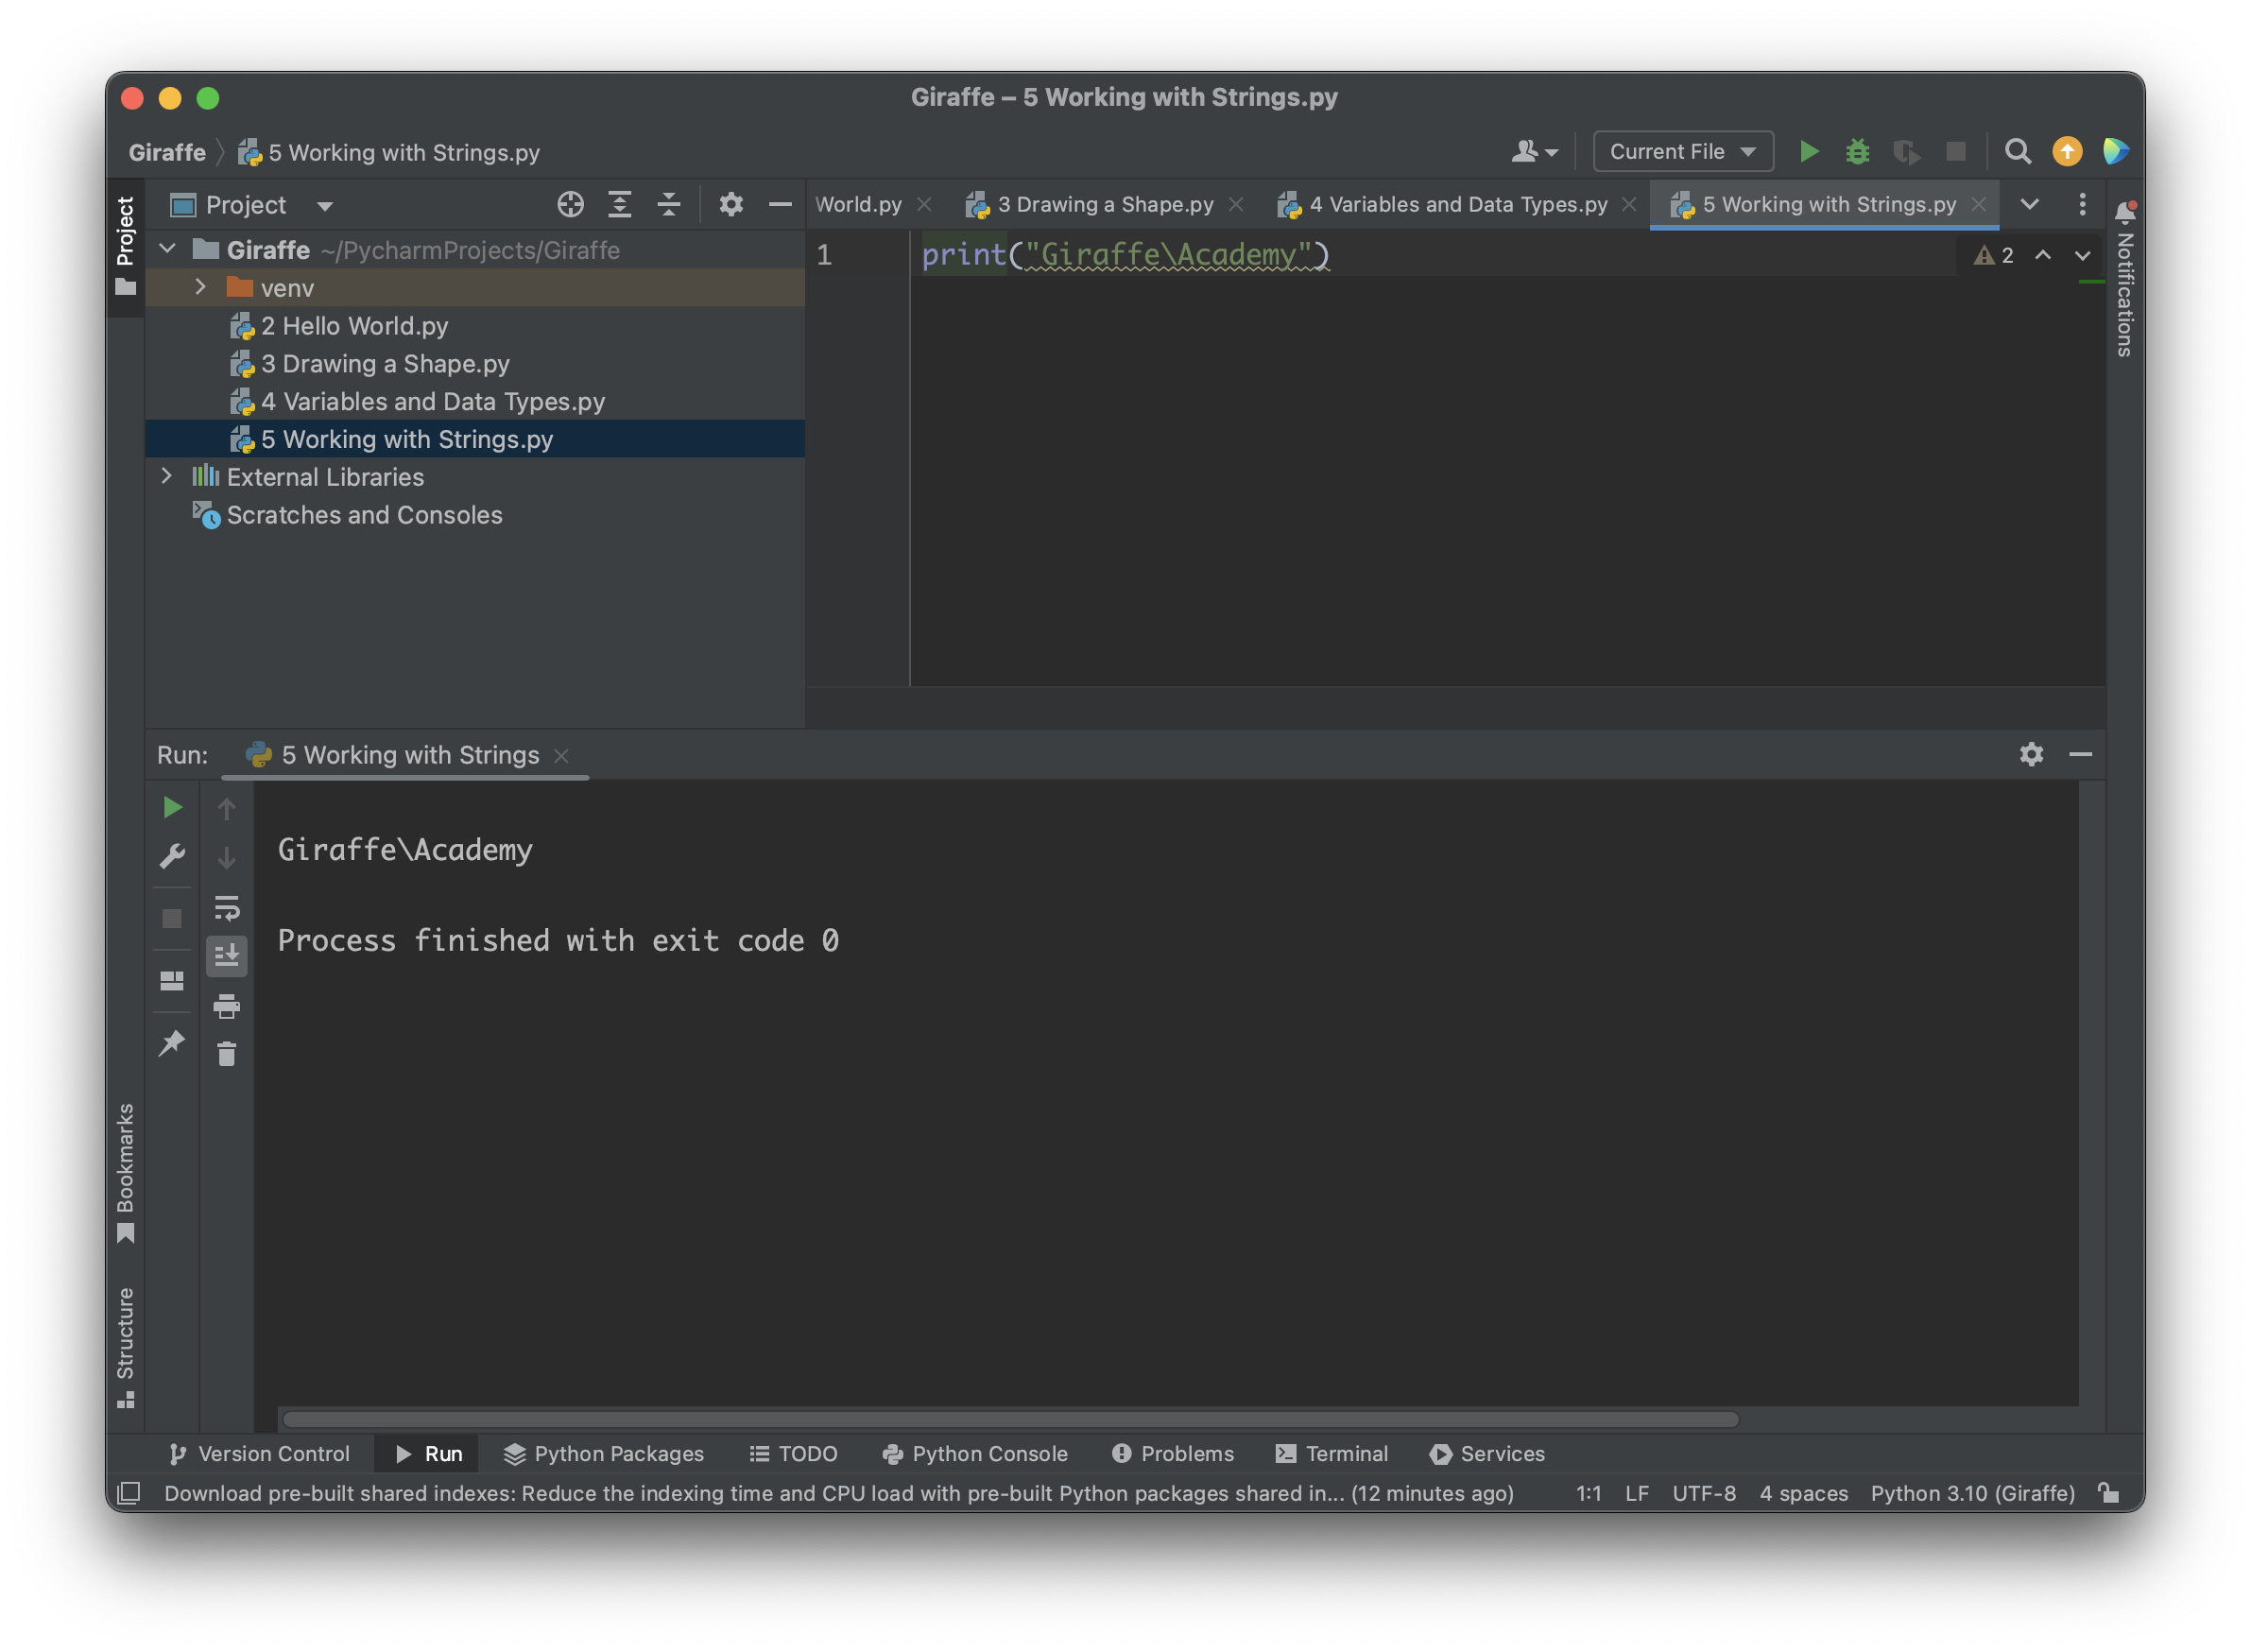Toggle scroll to end in Run console

[227, 957]
